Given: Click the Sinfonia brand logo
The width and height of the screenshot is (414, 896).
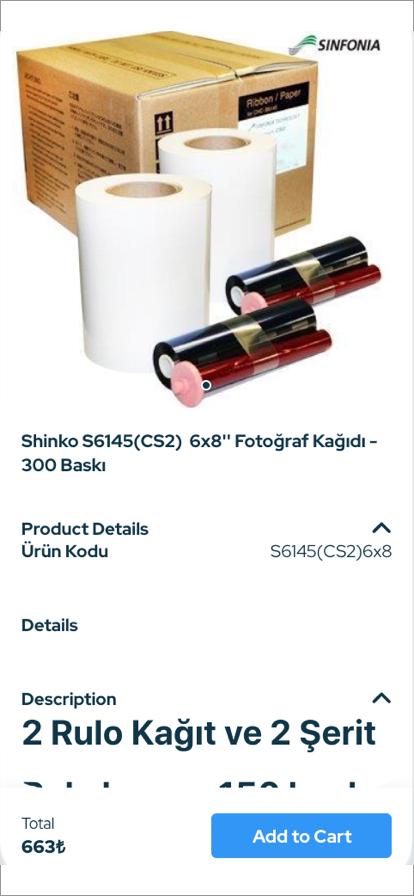Looking at the screenshot, I should 334,45.
